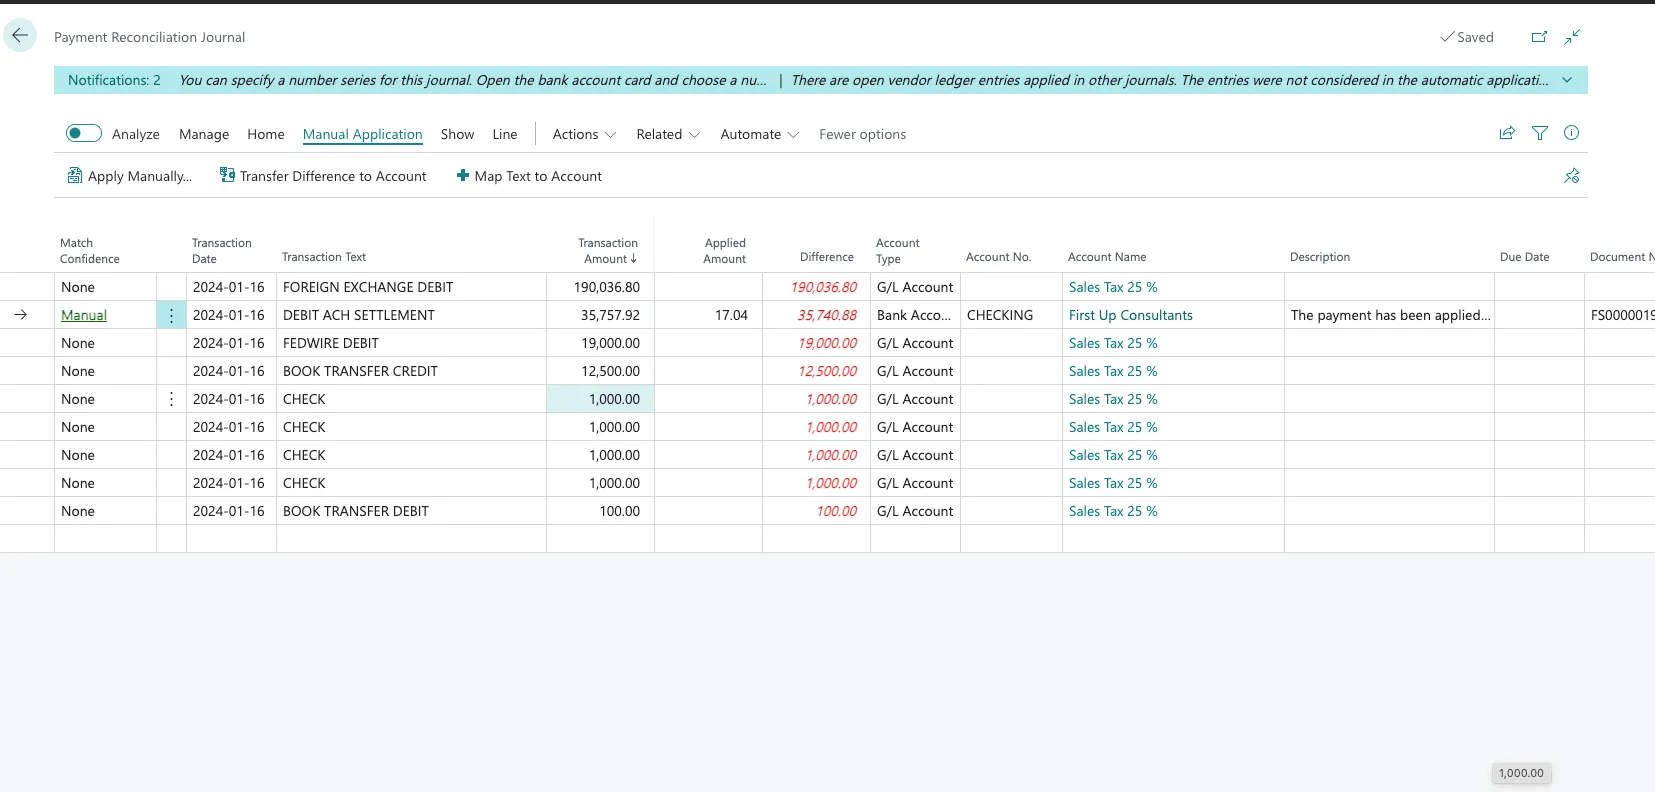Click the Account Type column header
Image resolution: width=1655 pixels, height=792 pixels.
click(x=898, y=251)
